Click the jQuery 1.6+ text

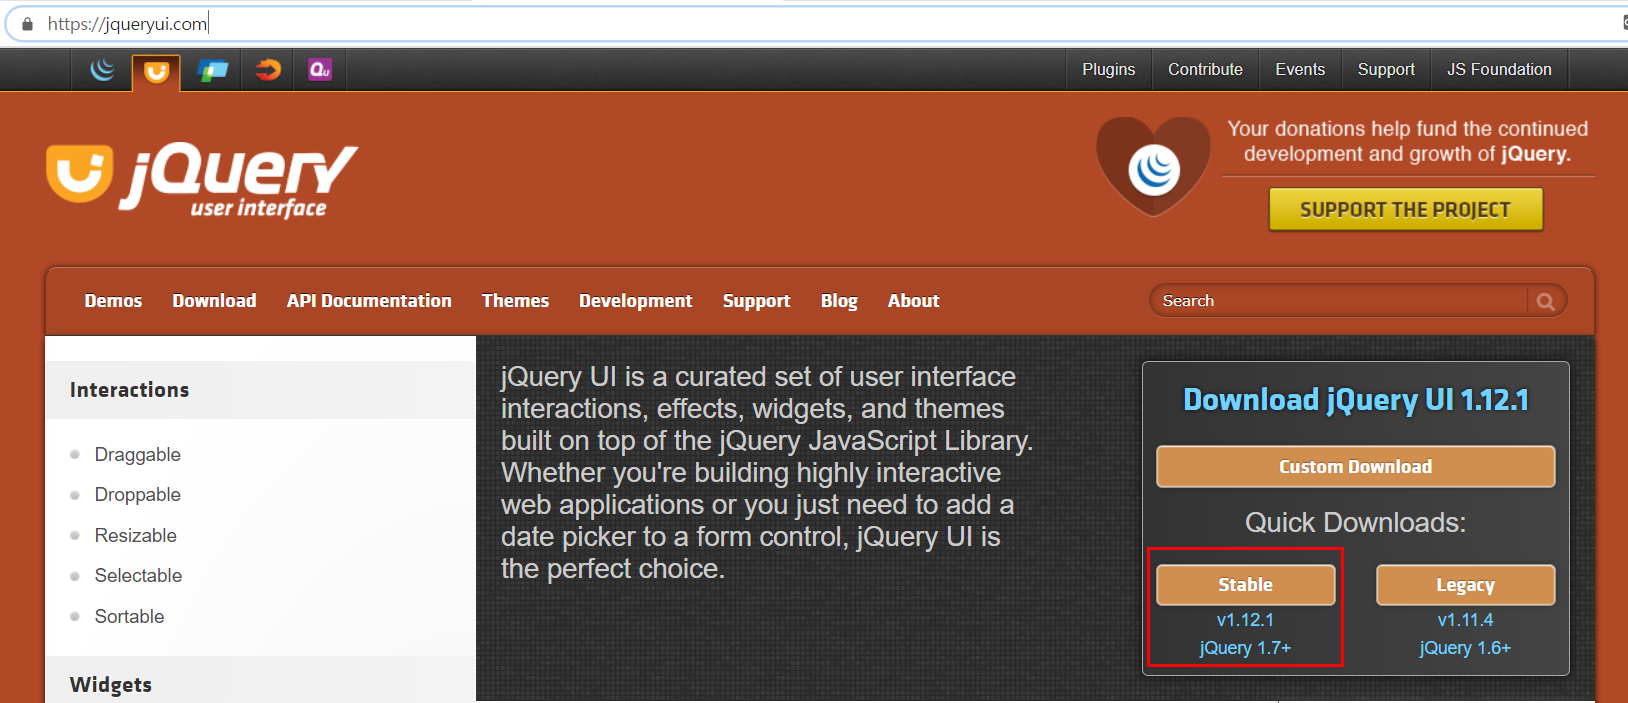(x=1465, y=648)
